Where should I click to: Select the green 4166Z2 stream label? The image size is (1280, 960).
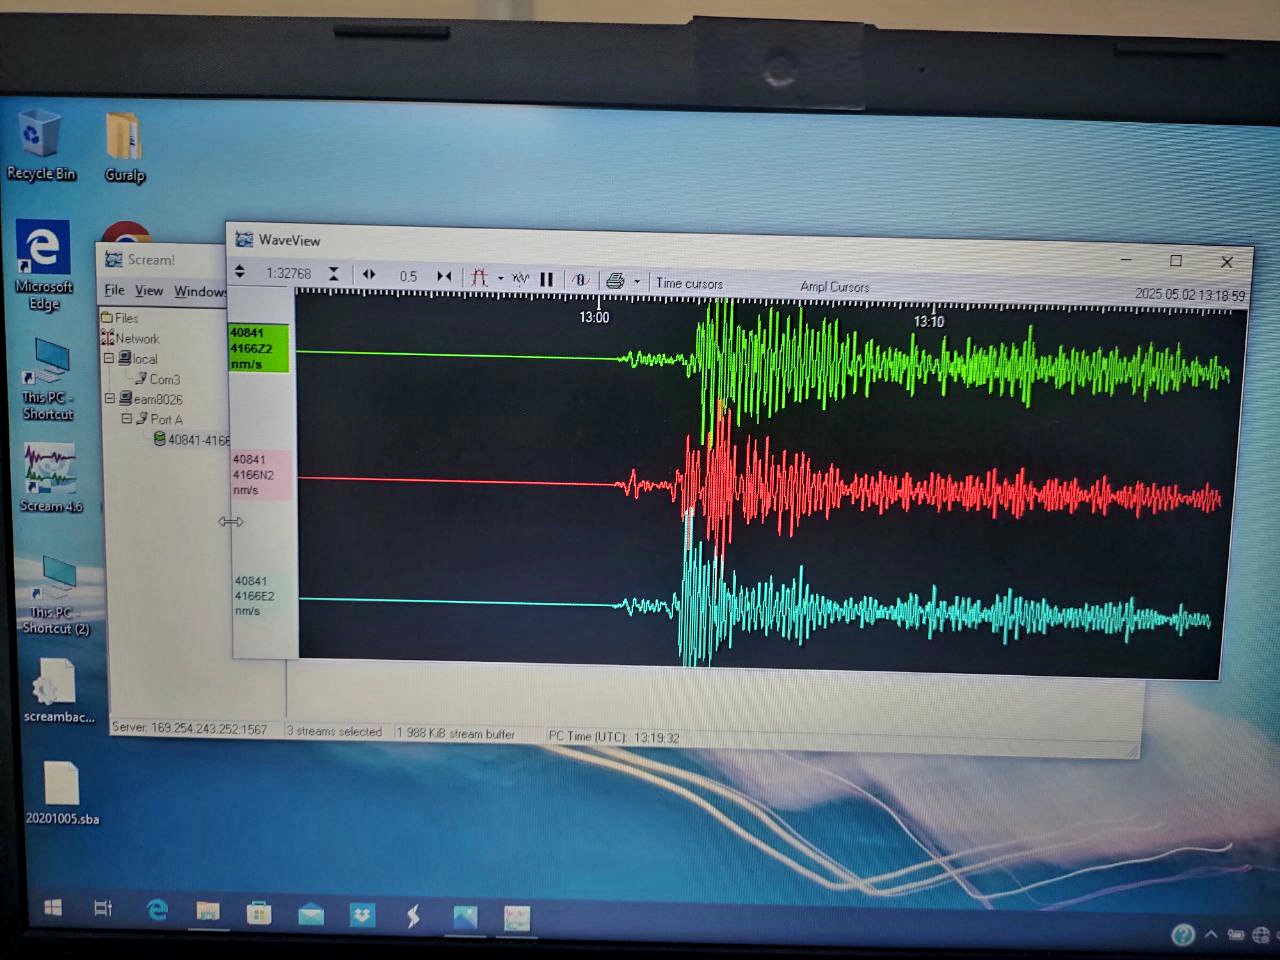pyautogui.click(x=259, y=348)
